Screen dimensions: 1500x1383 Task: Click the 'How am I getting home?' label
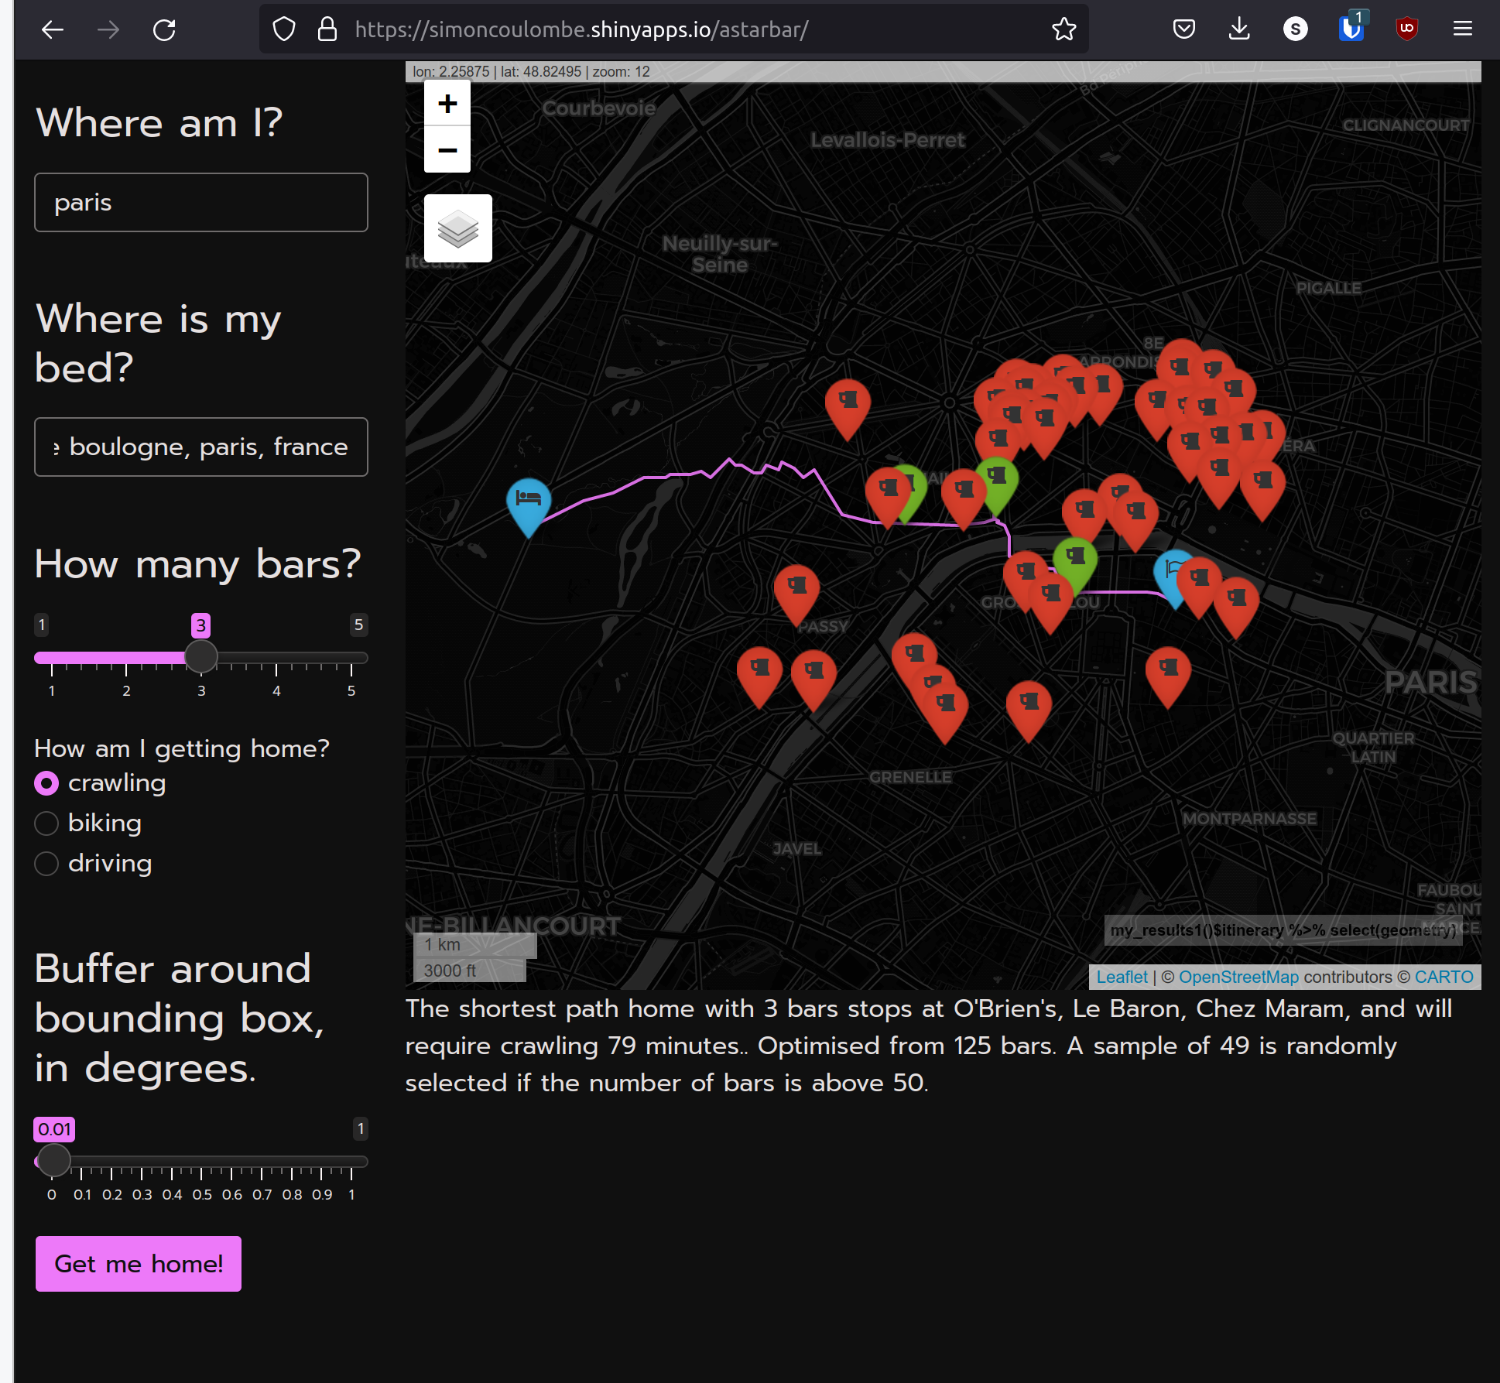pyautogui.click(x=182, y=748)
